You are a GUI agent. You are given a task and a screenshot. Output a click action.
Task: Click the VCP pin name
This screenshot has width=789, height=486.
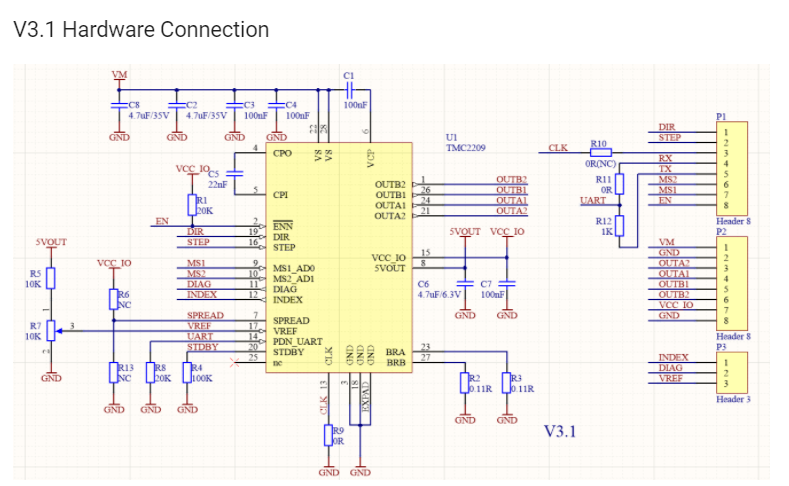[x=370, y=158]
